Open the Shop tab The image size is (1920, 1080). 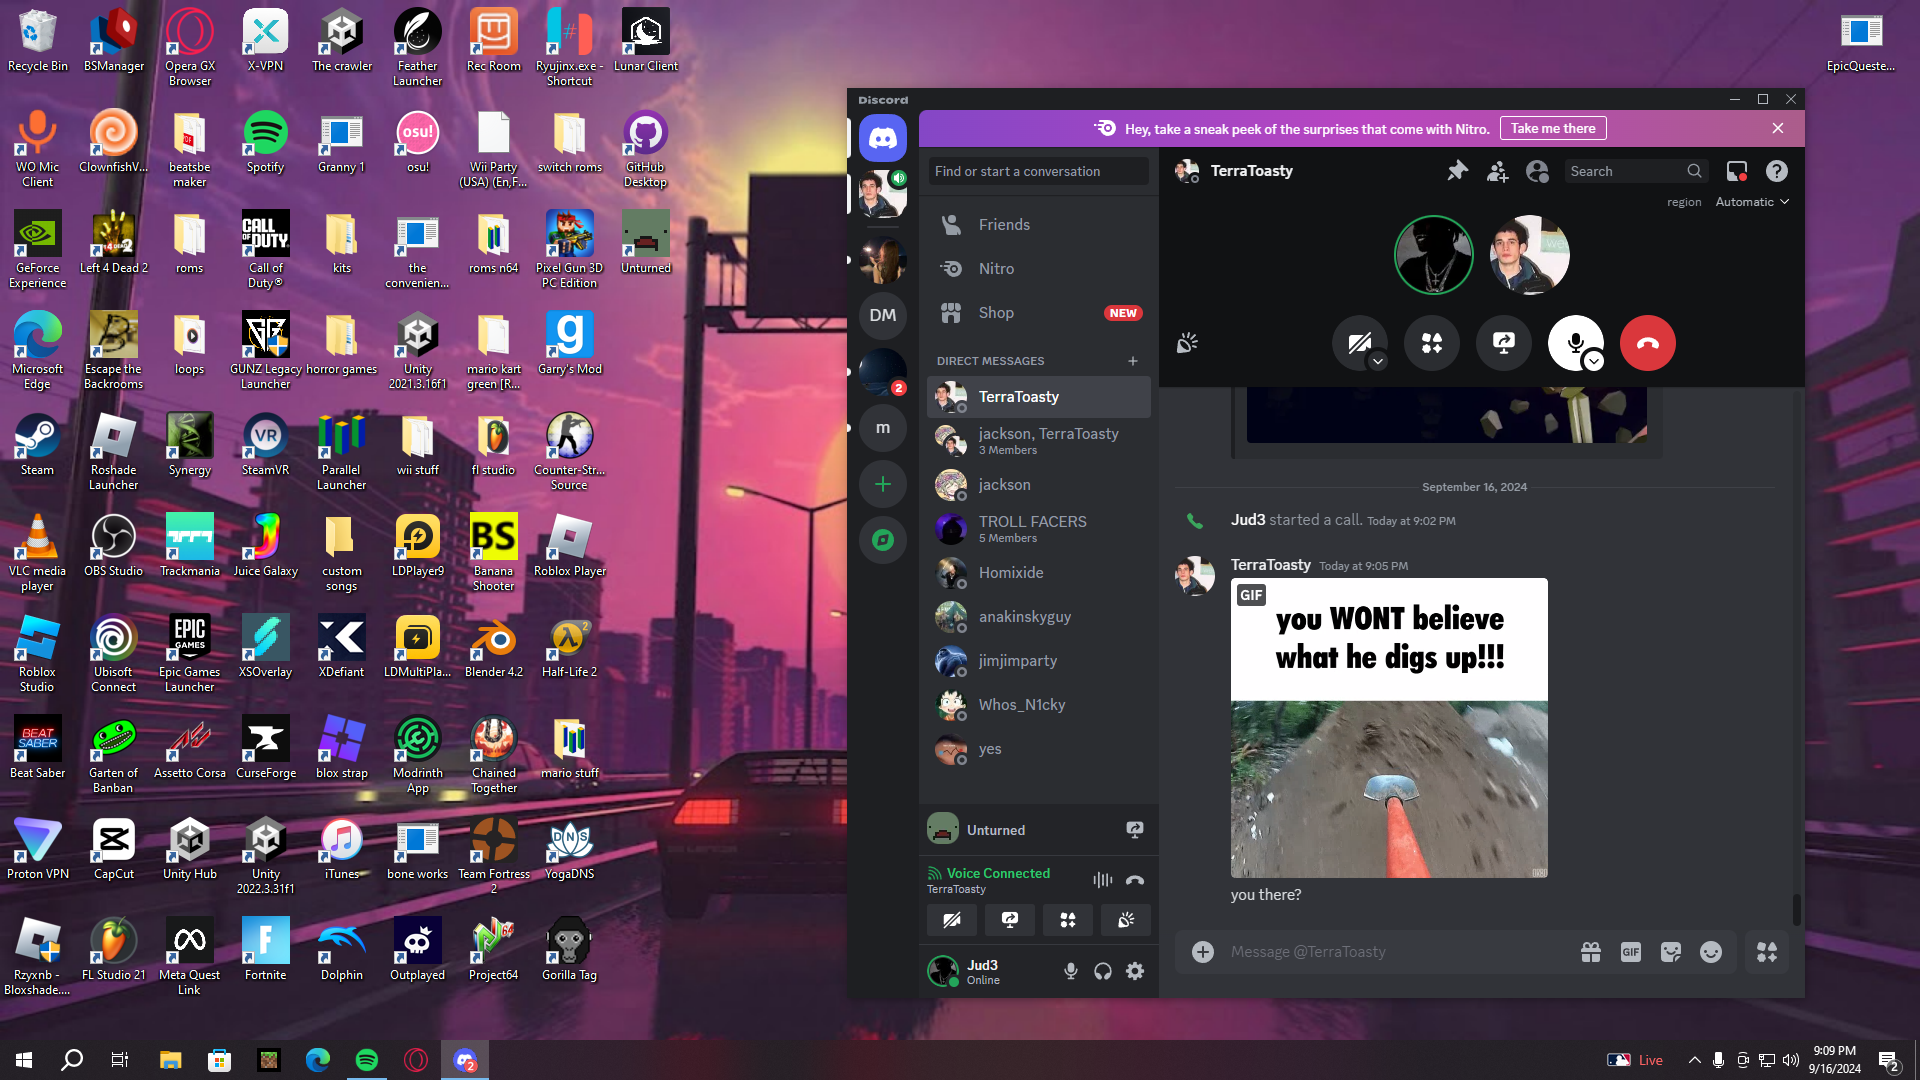tap(996, 313)
